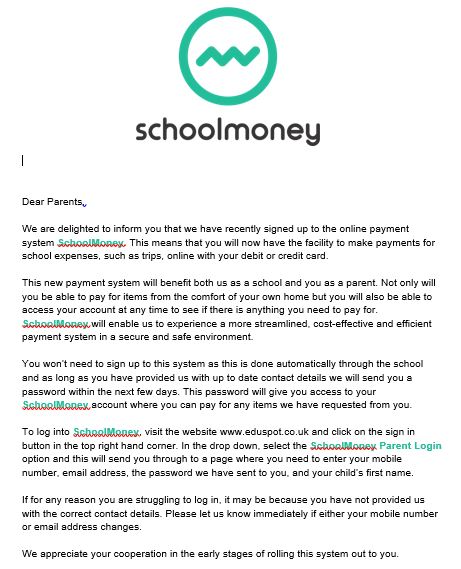Click the www.eduspot.co.uk website address
461x569 pixels.
(x=264, y=432)
